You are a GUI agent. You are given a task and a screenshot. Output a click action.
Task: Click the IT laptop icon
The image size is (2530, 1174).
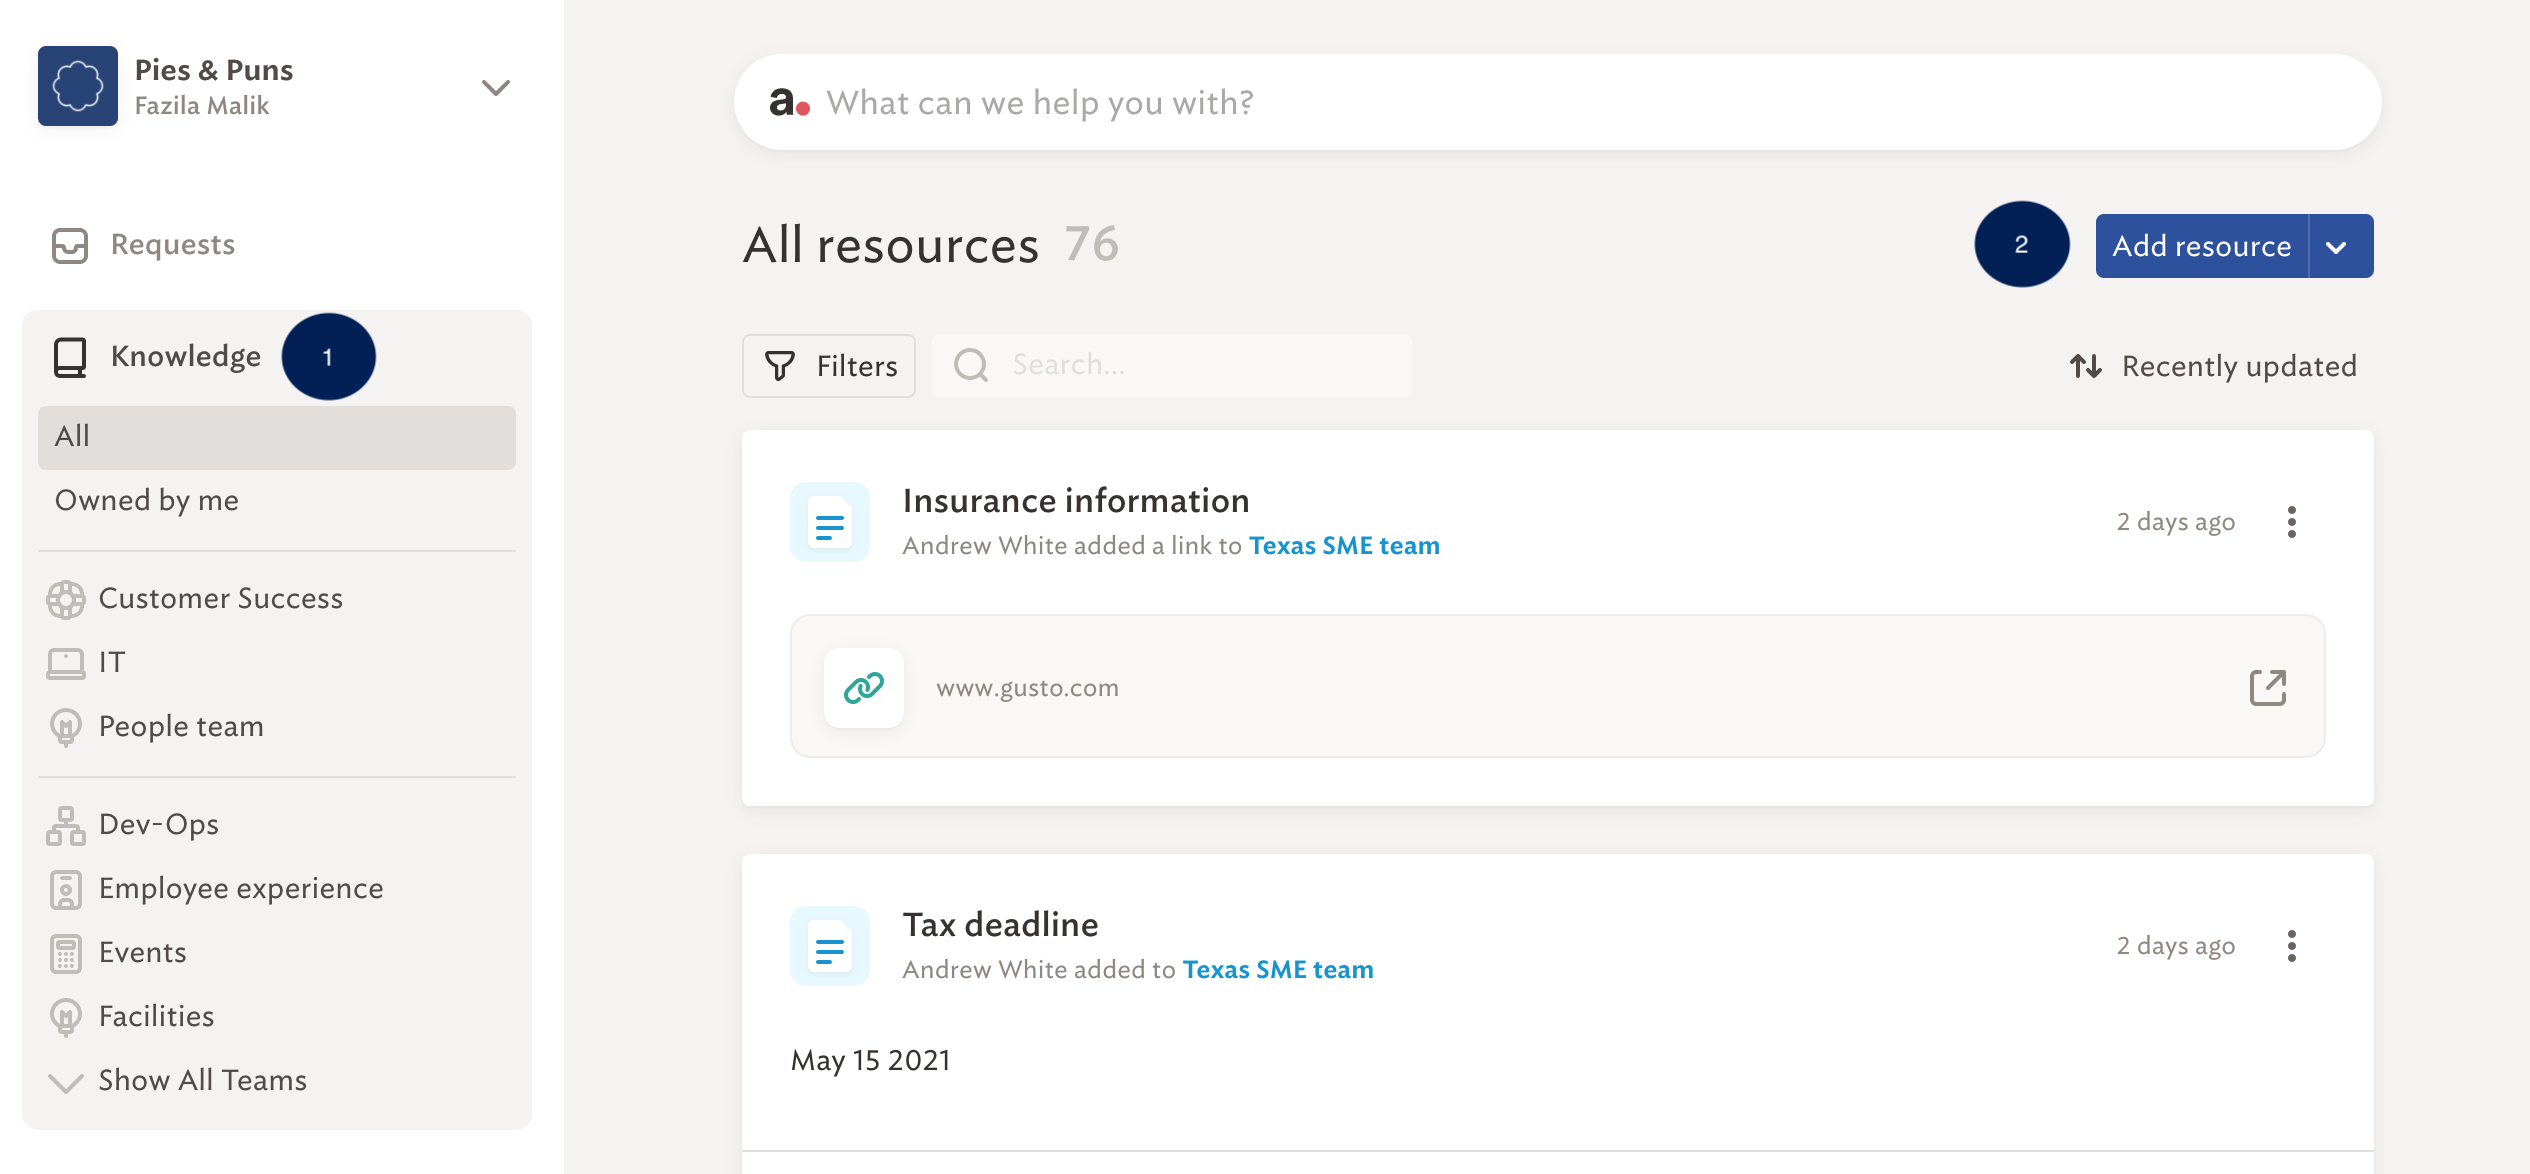click(66, 663)
